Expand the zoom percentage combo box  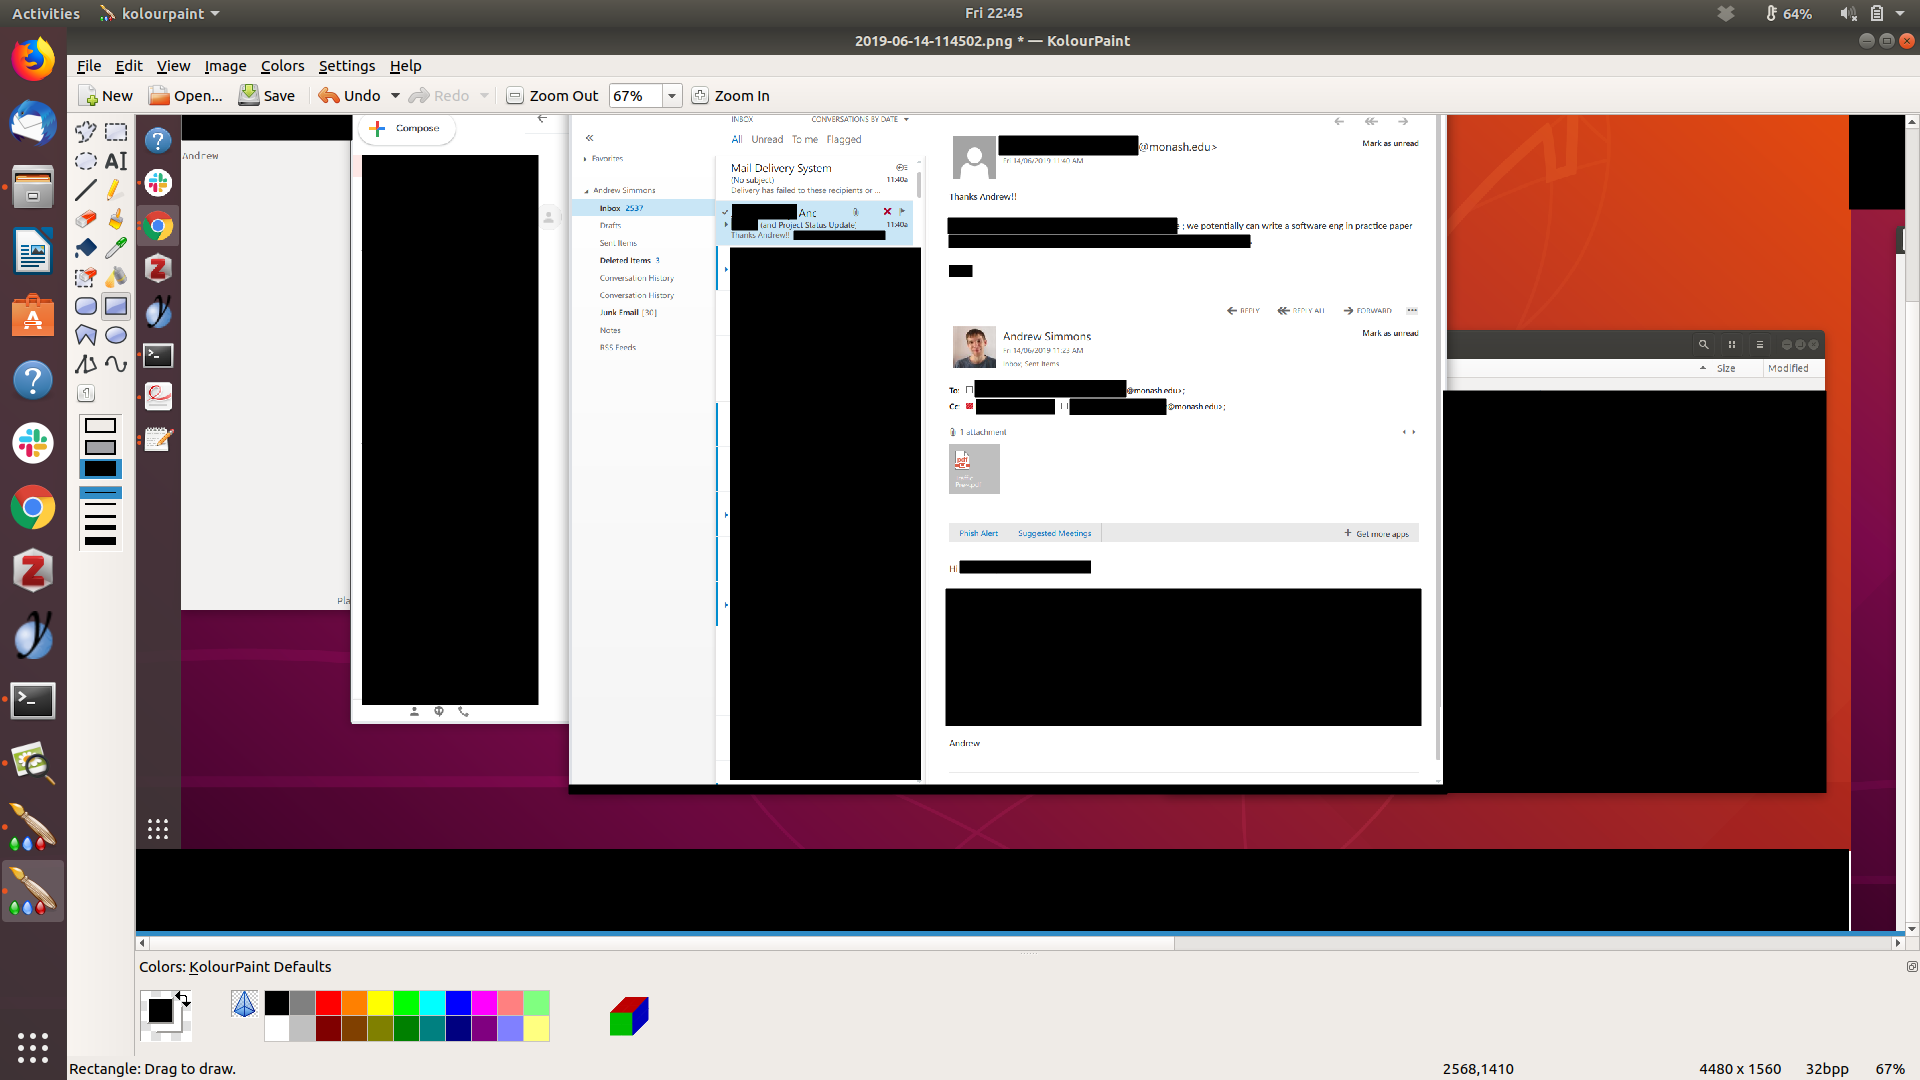(x=672, y=96)
